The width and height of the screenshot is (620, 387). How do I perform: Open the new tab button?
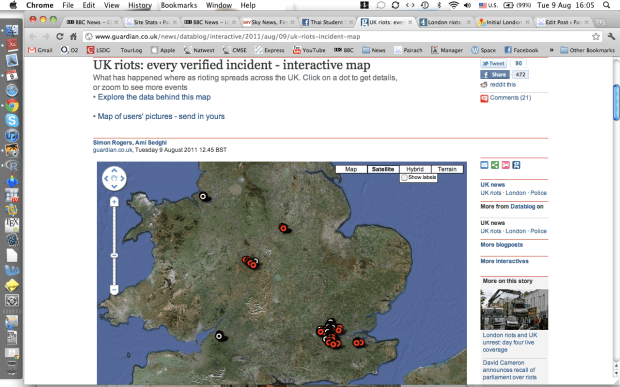pos(600,22)
